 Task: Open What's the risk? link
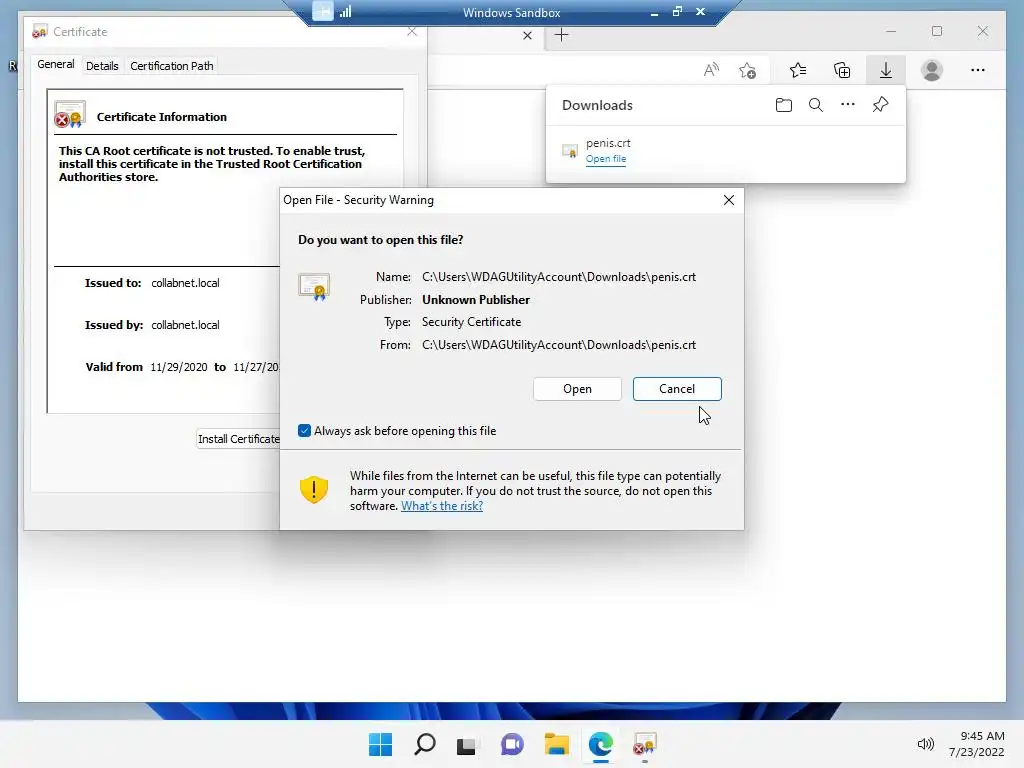tap(442, 506)
